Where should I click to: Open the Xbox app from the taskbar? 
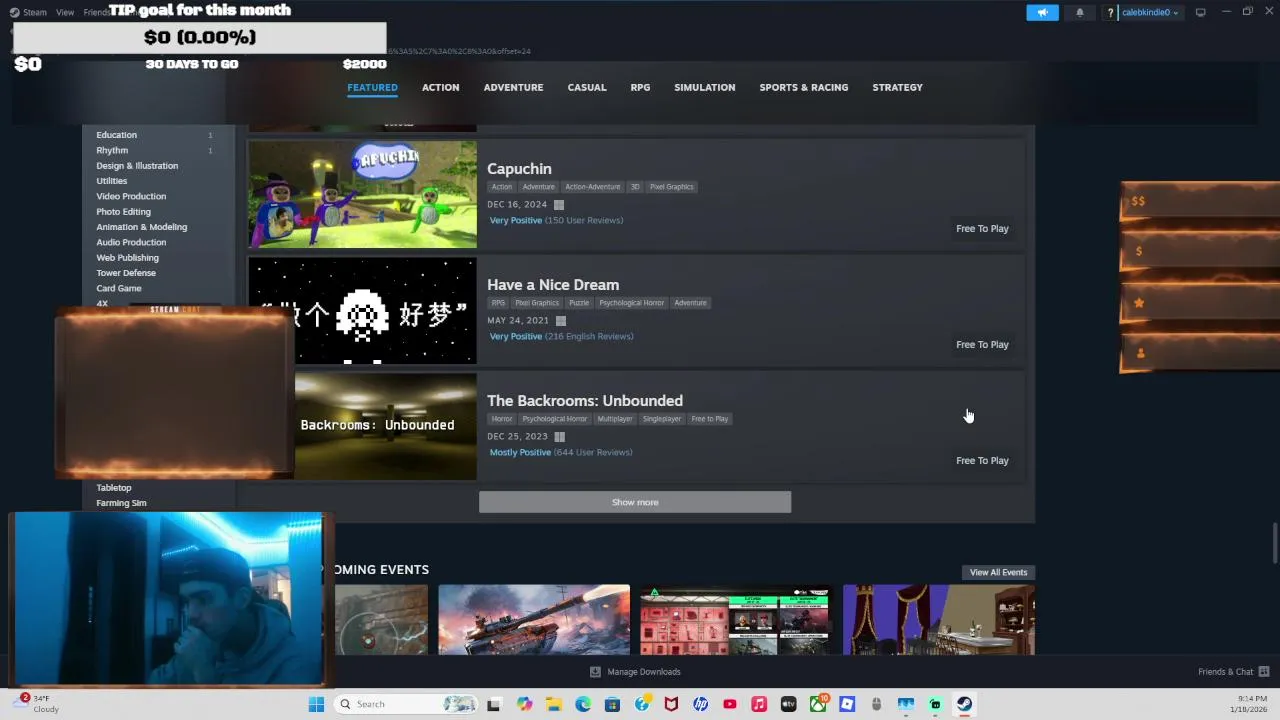click(x=818, y=704)
